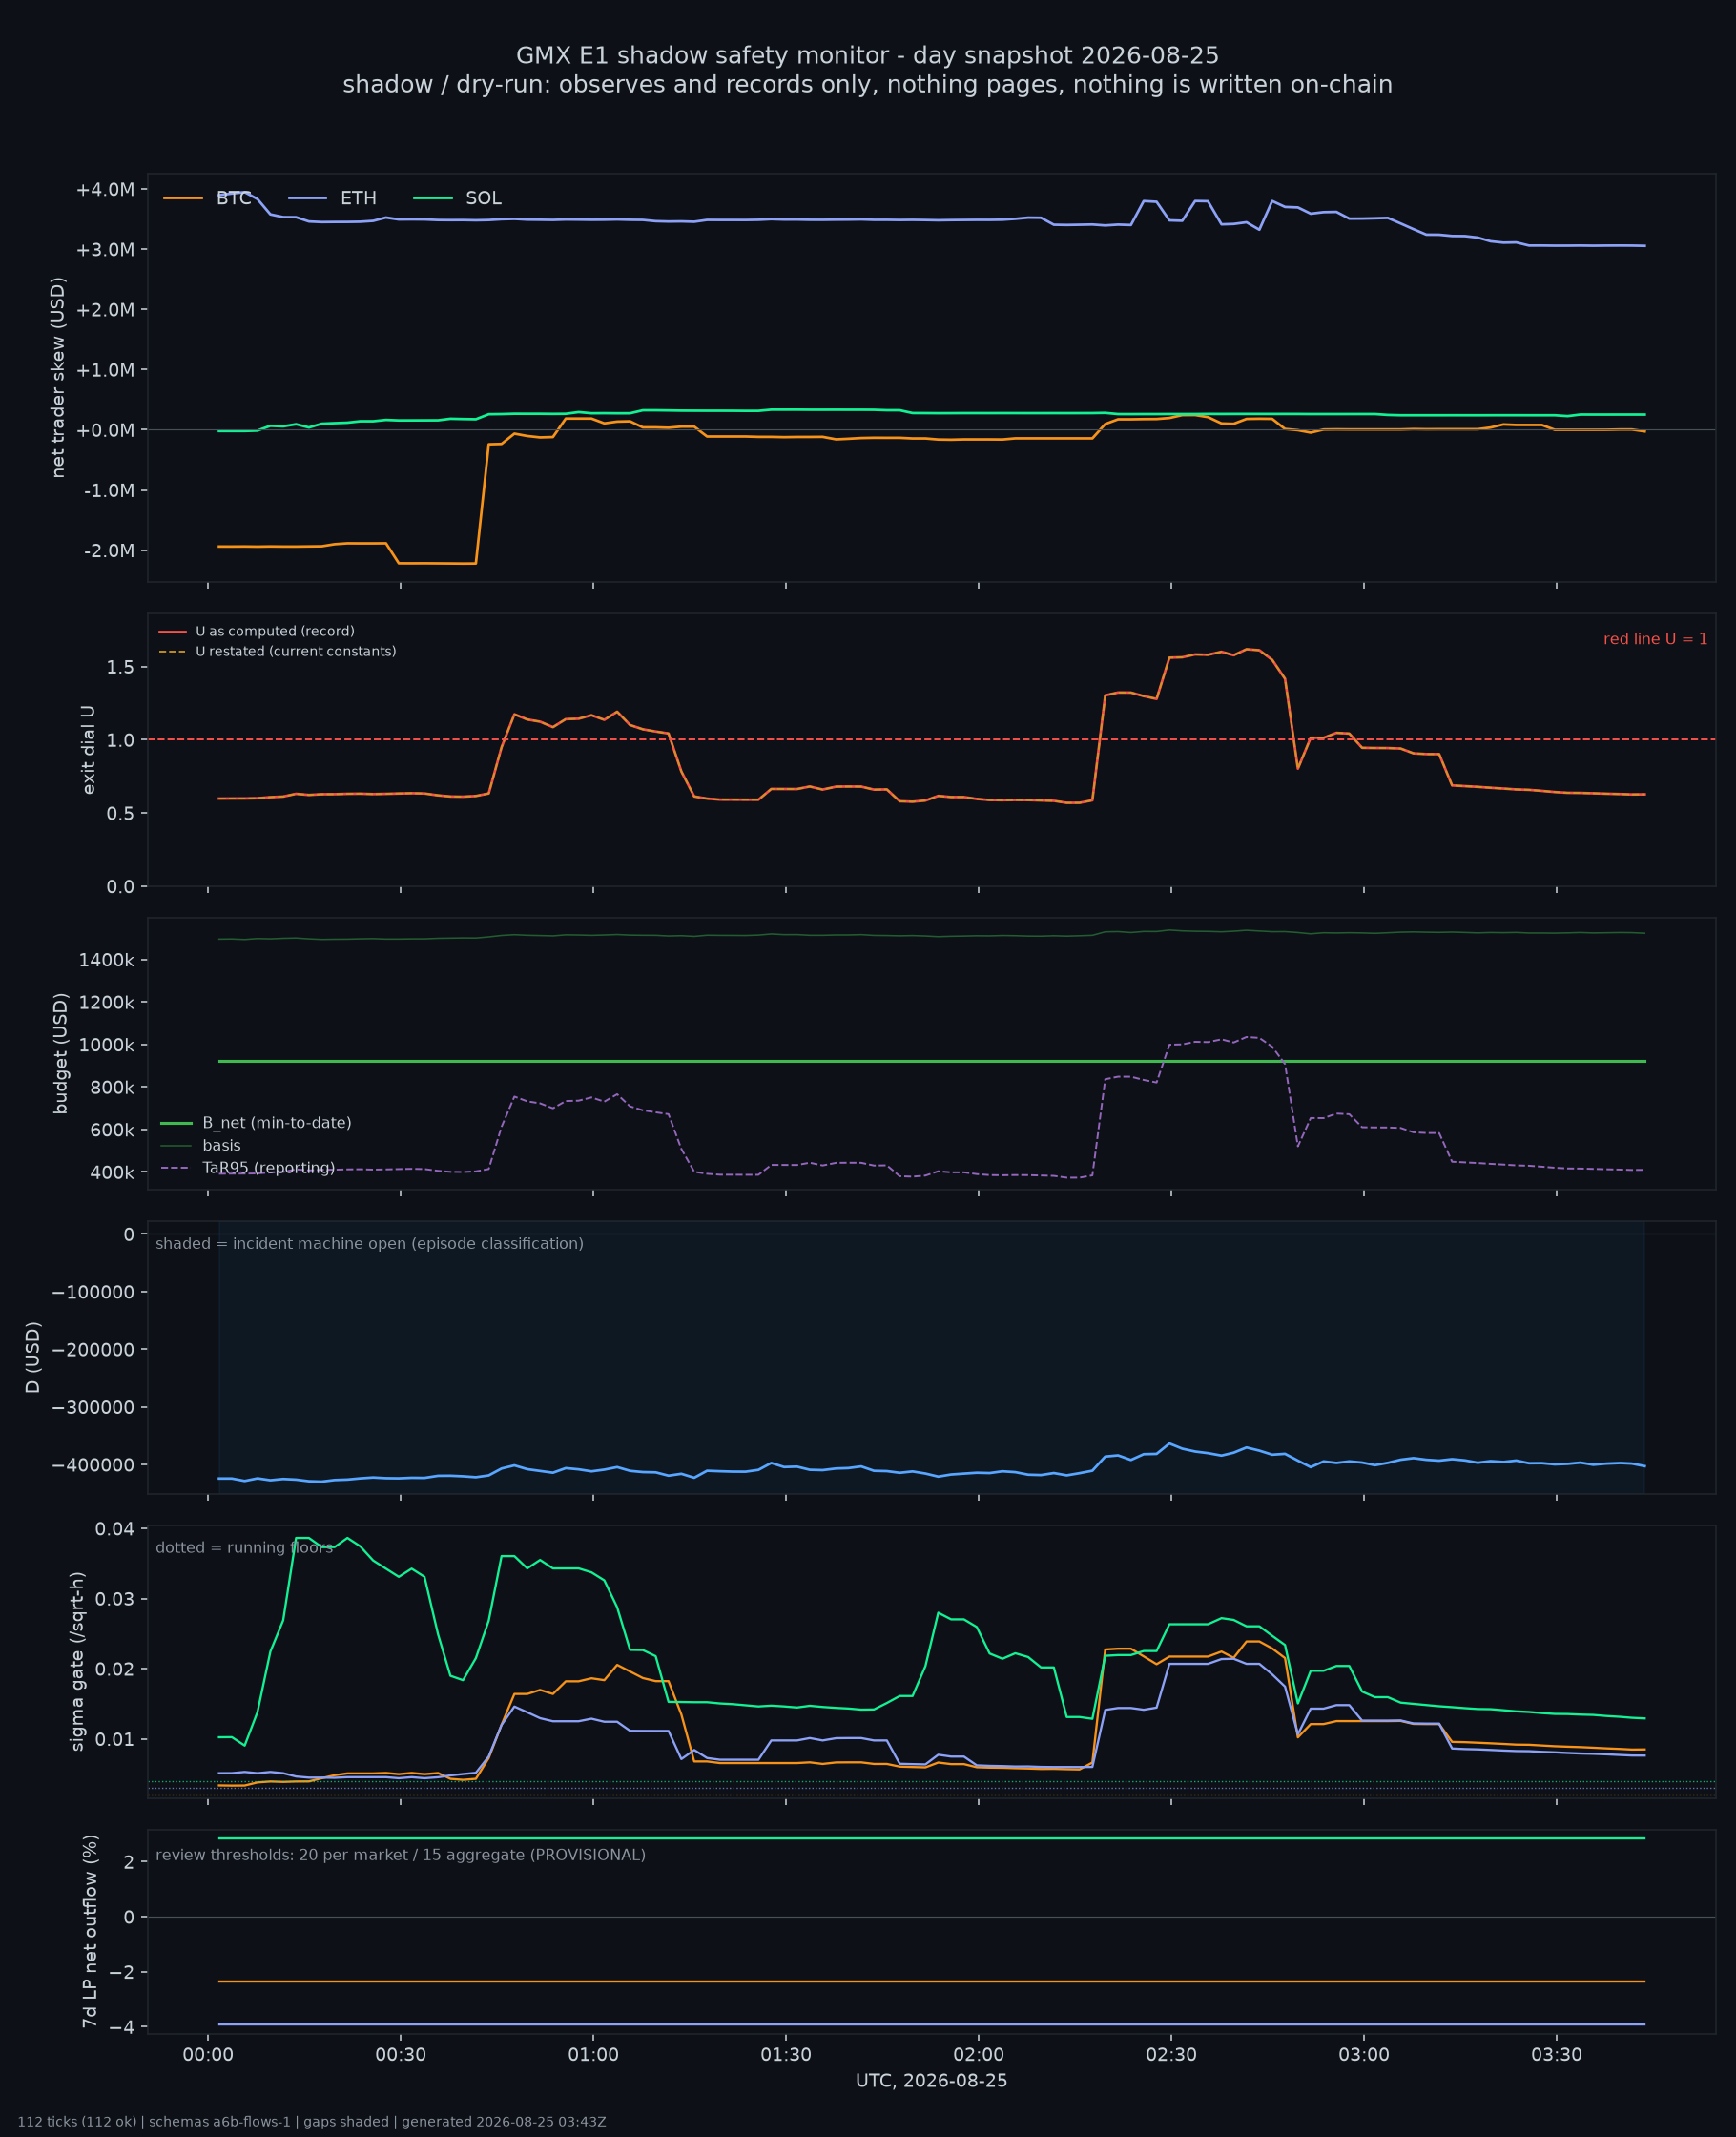Click the 'schemas a6b-flows-1' footer text
The image size is (1736, 2137).
(219, 2122)
